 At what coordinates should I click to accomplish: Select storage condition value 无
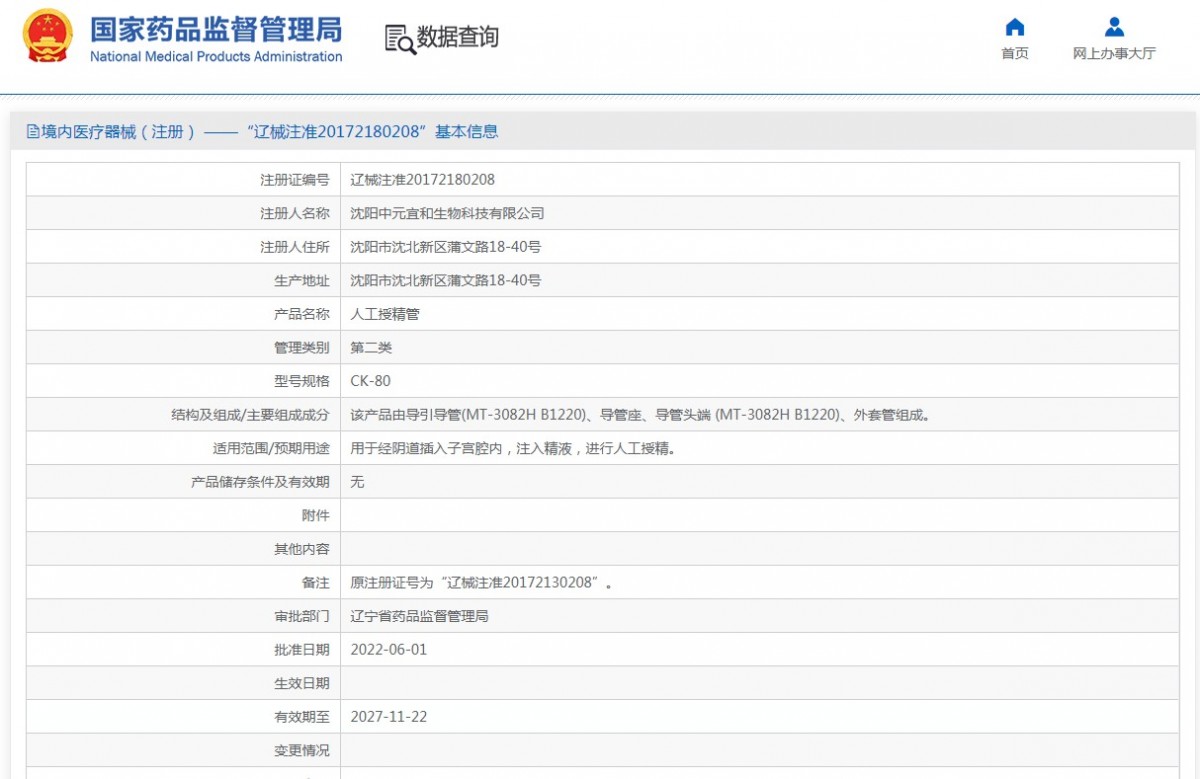(358, 482)
